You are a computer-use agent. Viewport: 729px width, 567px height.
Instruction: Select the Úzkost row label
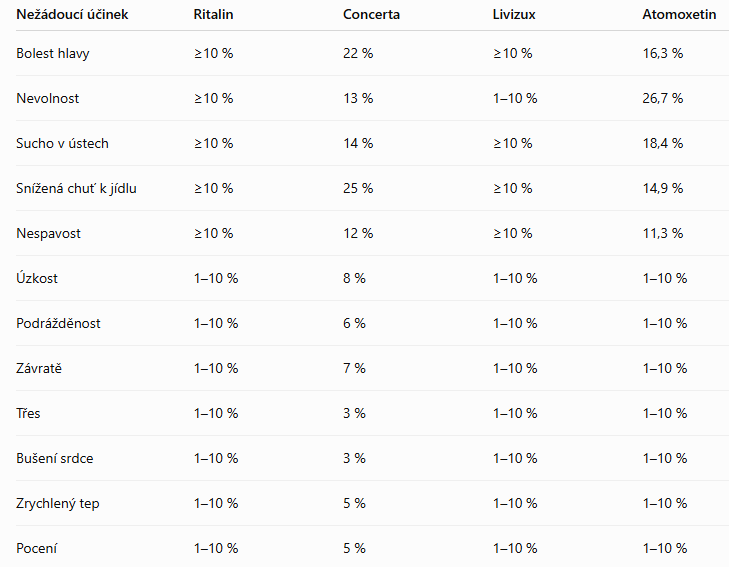point(37,278)
